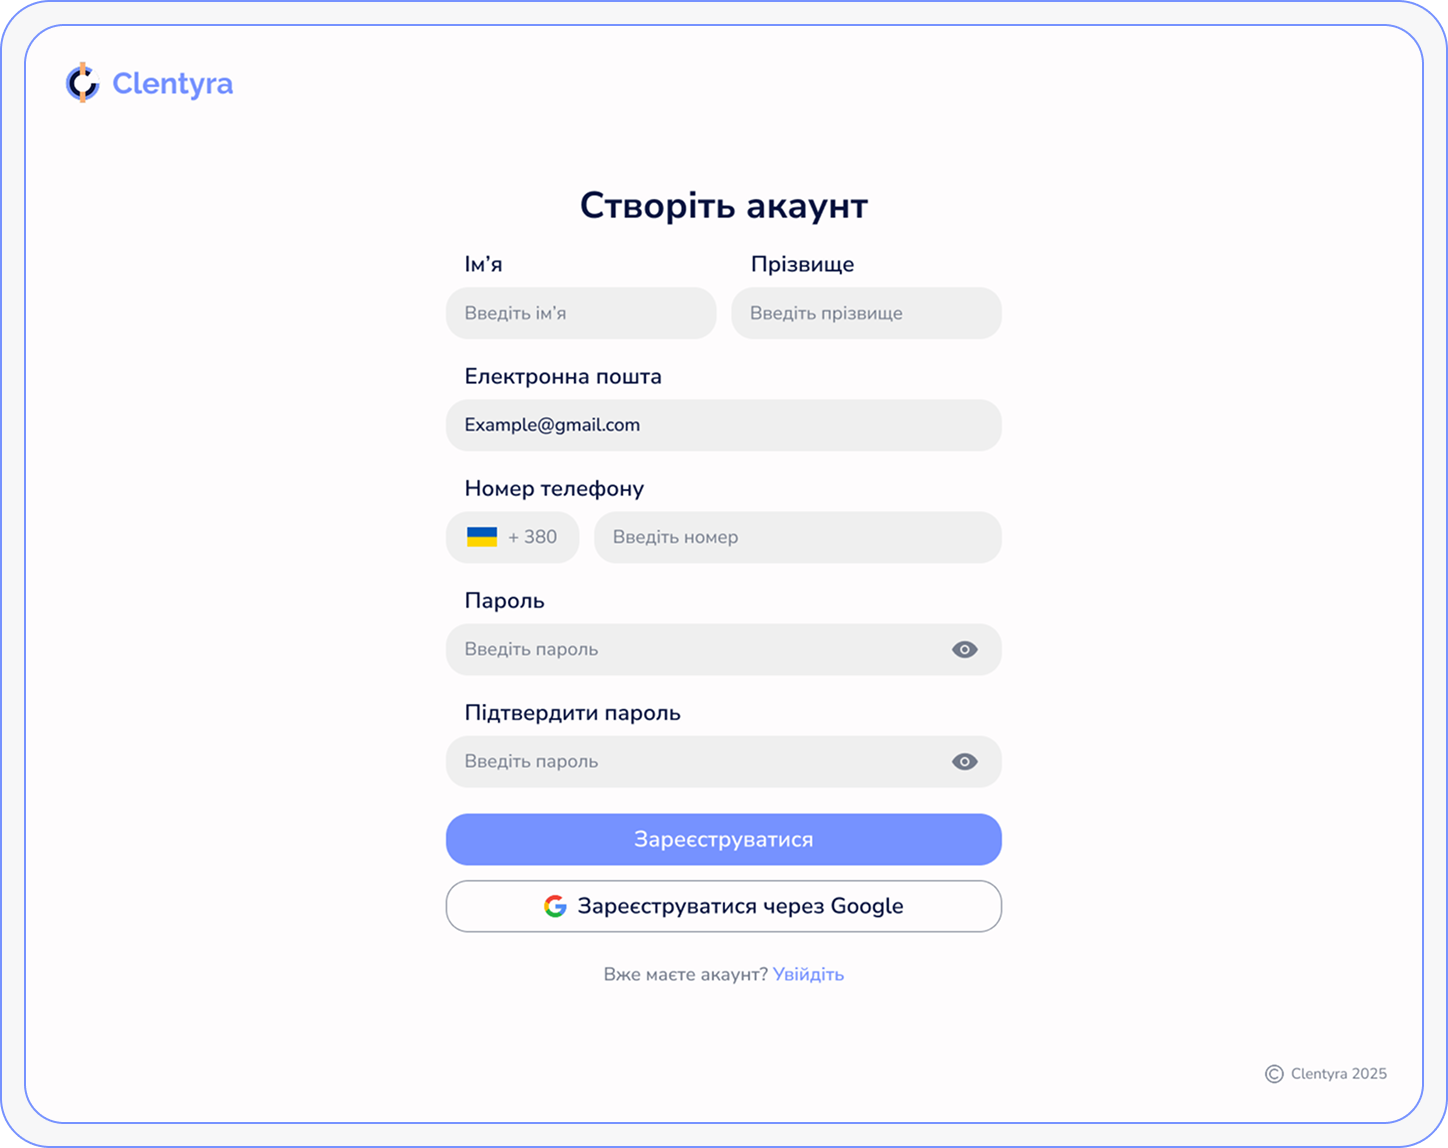The width and height of the screenshot is (1448, 1148).
Task: Click the Ім'я field label
Action: [483, 264]
